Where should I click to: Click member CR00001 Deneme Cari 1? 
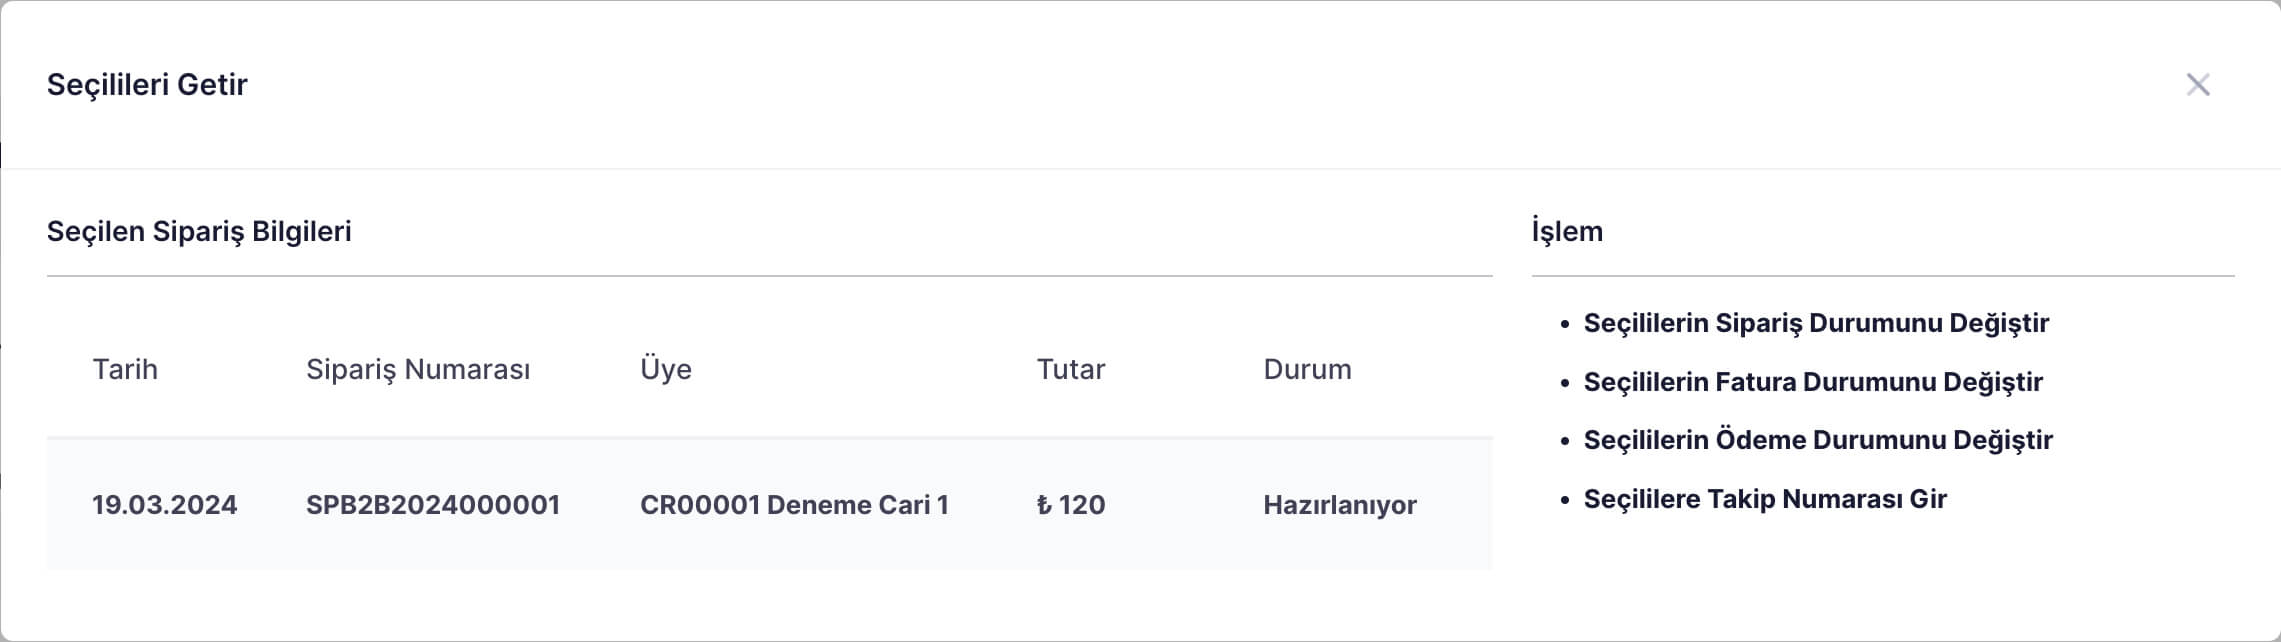[794, 505]
